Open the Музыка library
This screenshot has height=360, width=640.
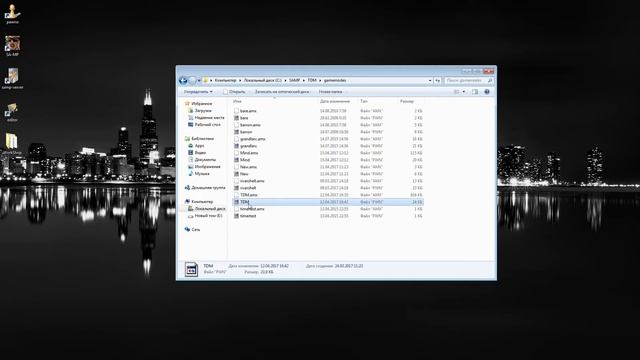coord(202,173)
